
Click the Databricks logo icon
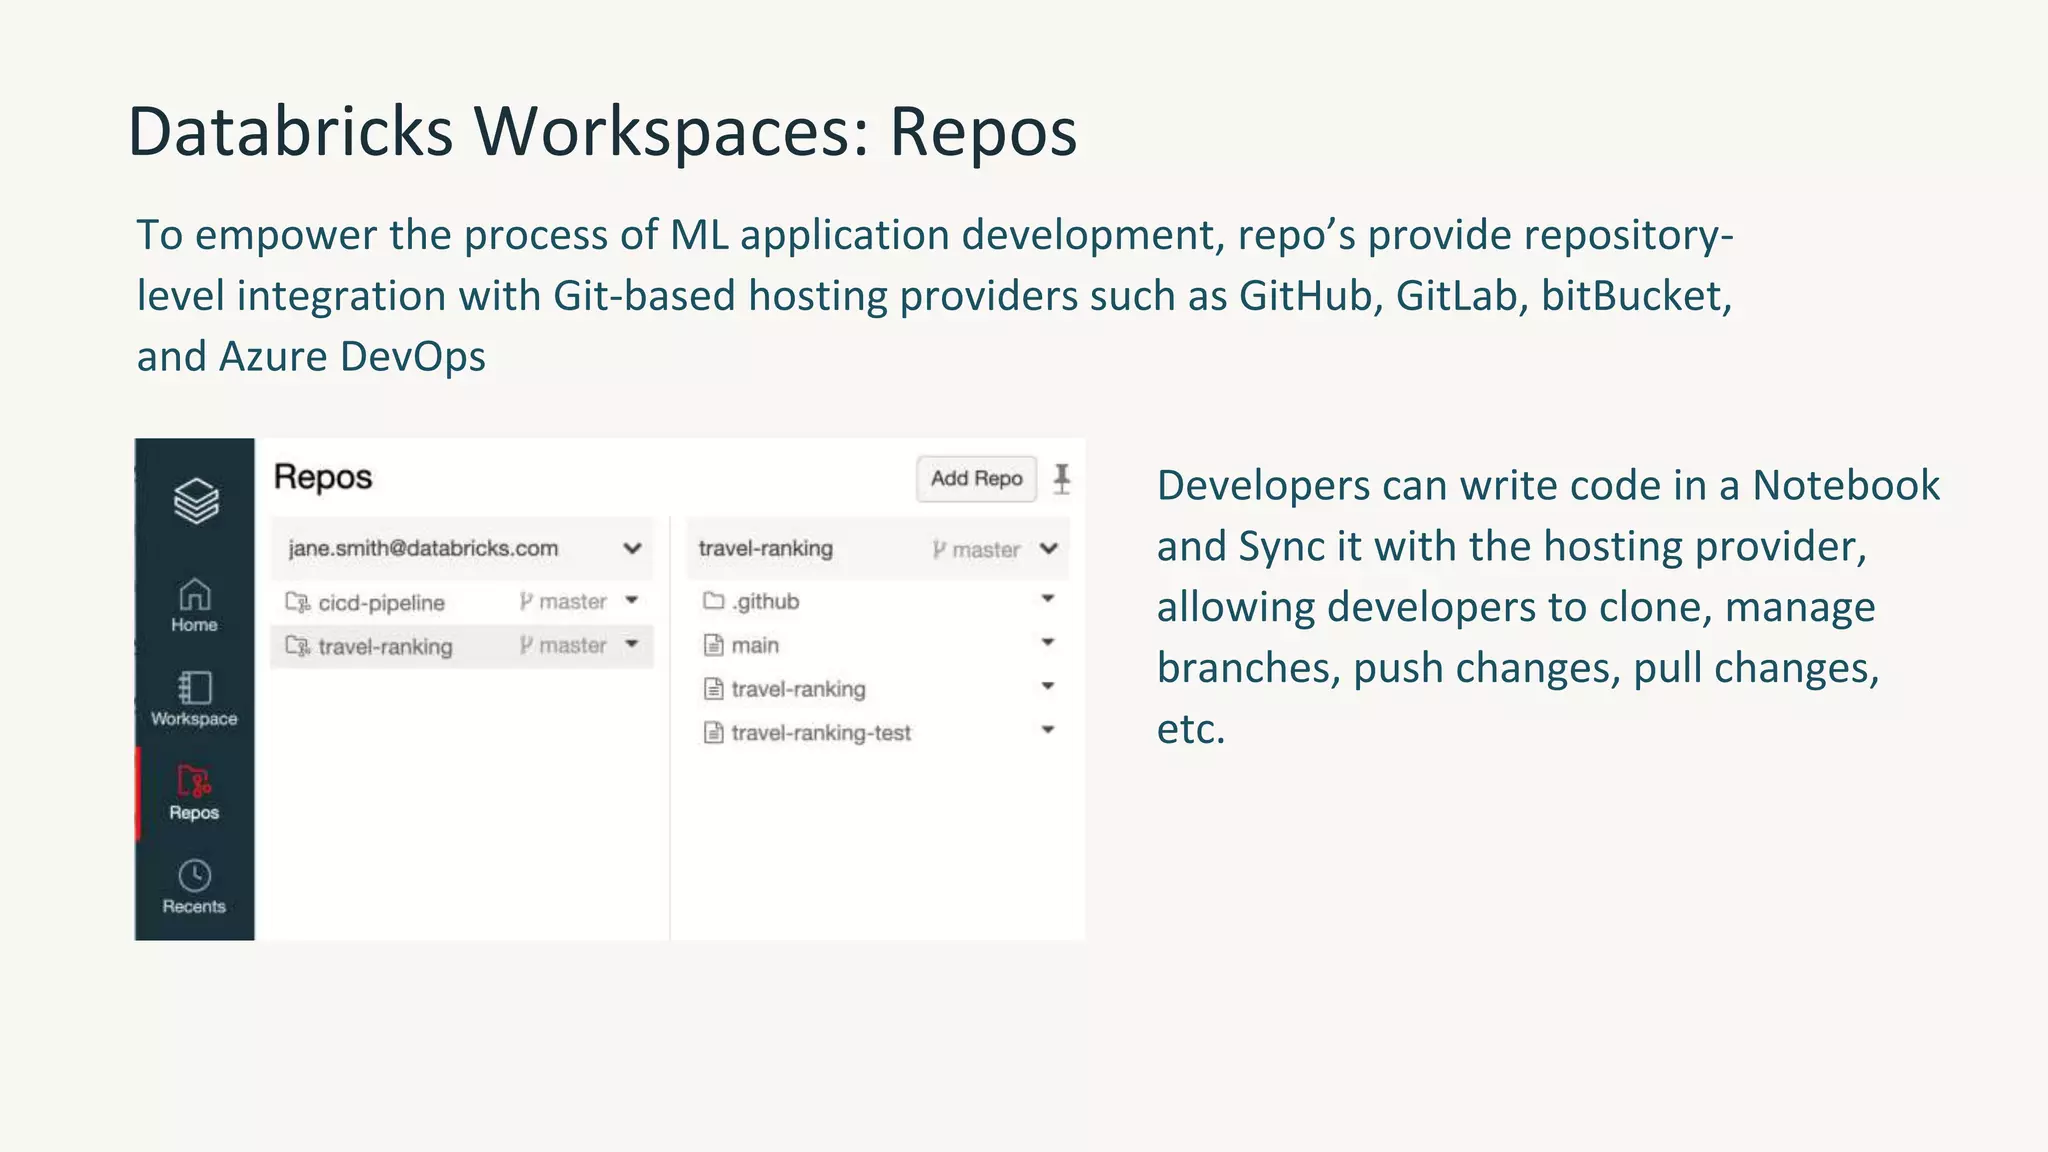[195, 500]
